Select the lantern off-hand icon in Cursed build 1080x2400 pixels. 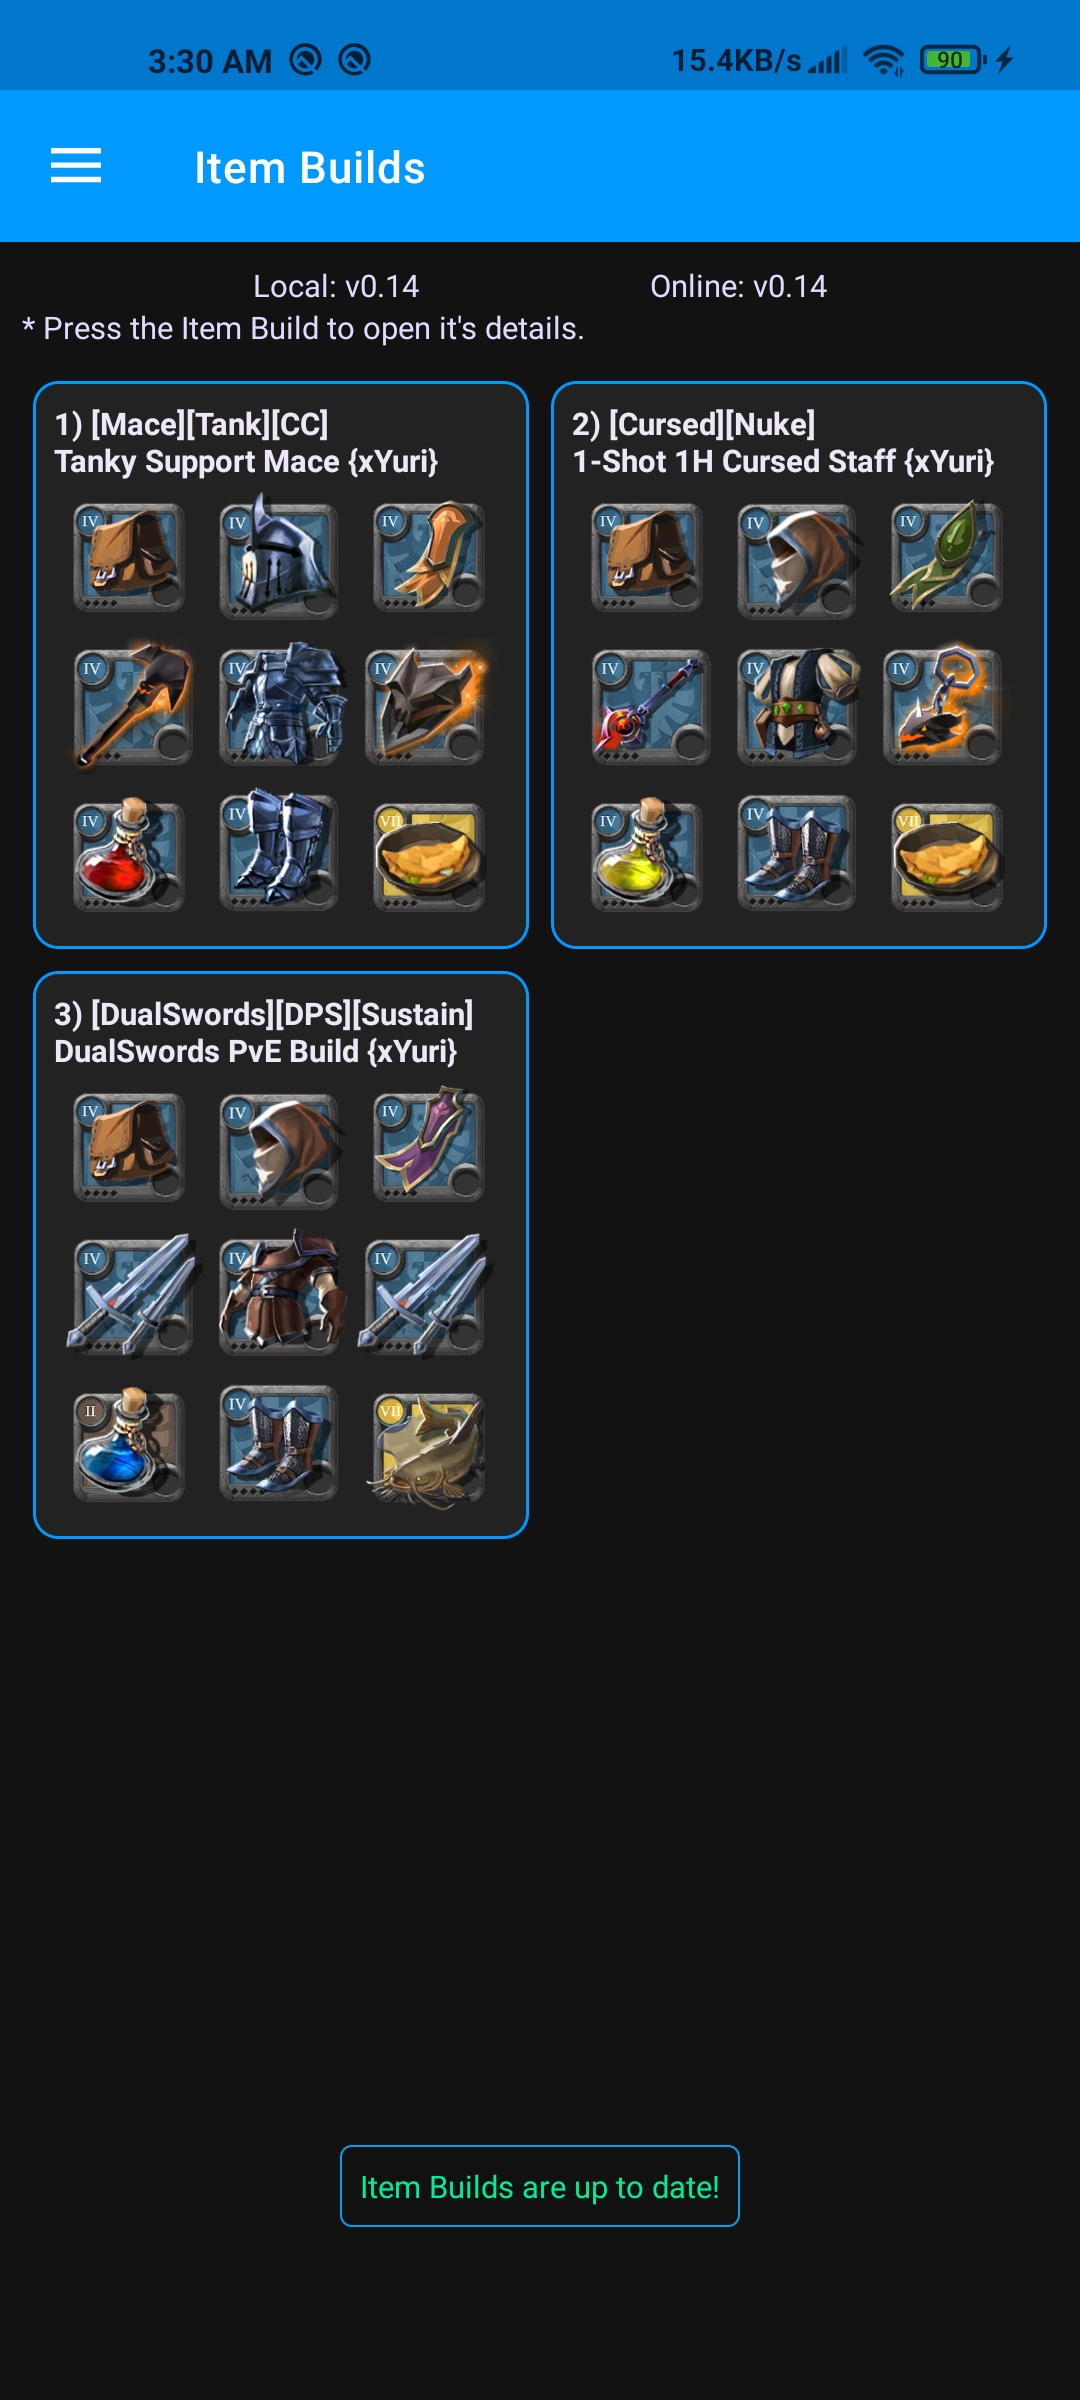point(944,705)
